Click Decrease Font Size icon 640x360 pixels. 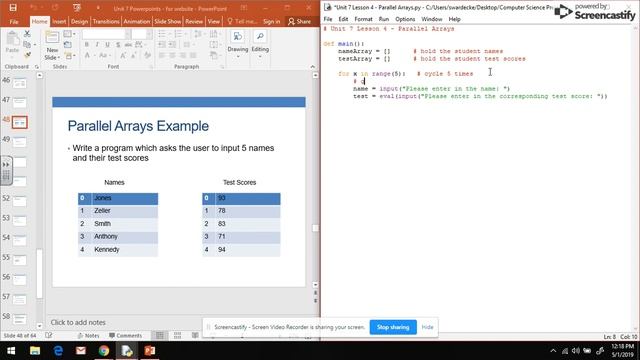click(x=134, y=55)
